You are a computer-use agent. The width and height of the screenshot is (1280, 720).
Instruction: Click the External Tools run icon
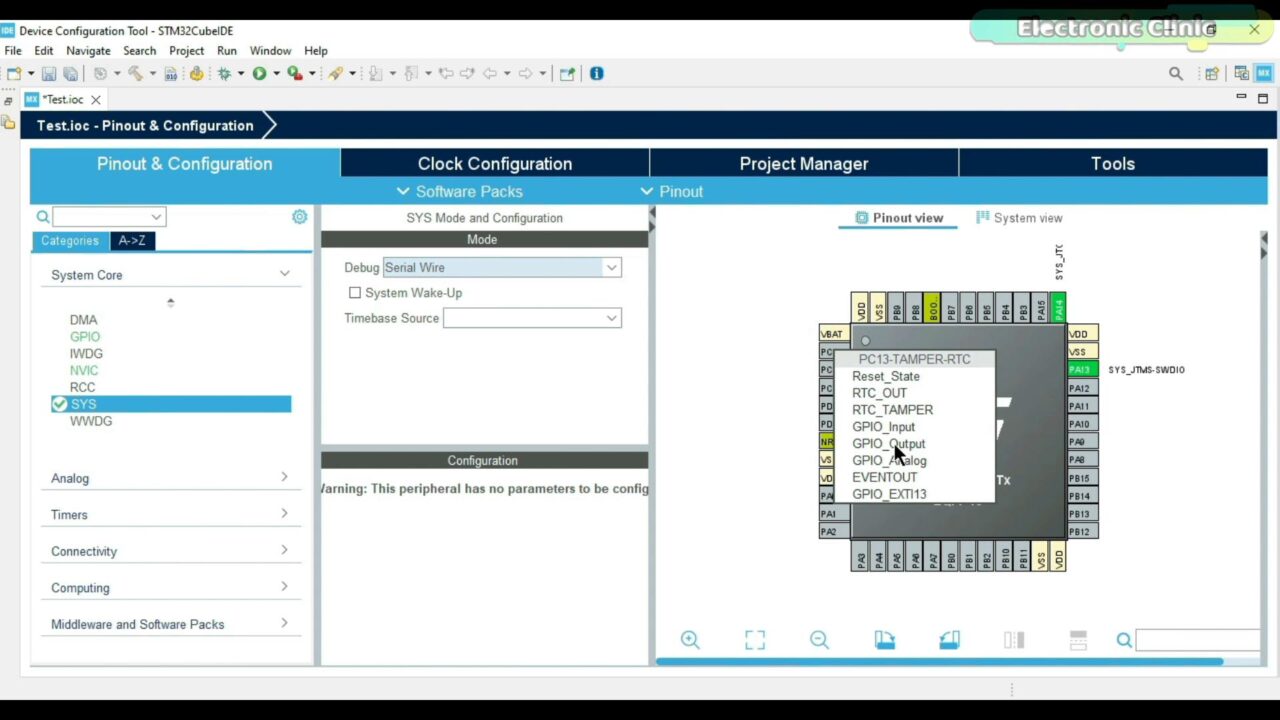point(294,74)
